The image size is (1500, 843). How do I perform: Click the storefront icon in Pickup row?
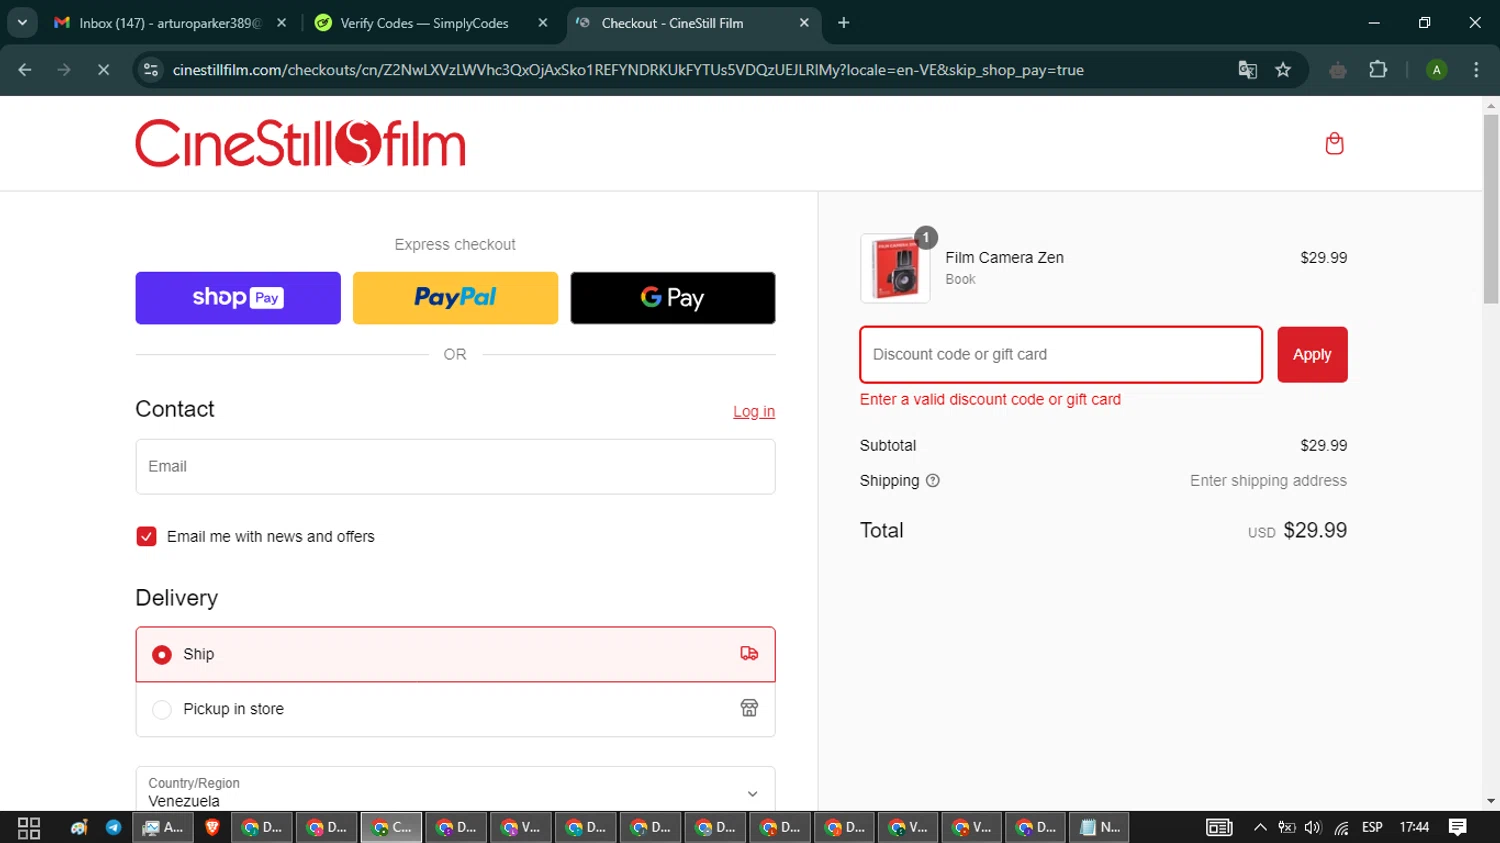pos(749,708)
